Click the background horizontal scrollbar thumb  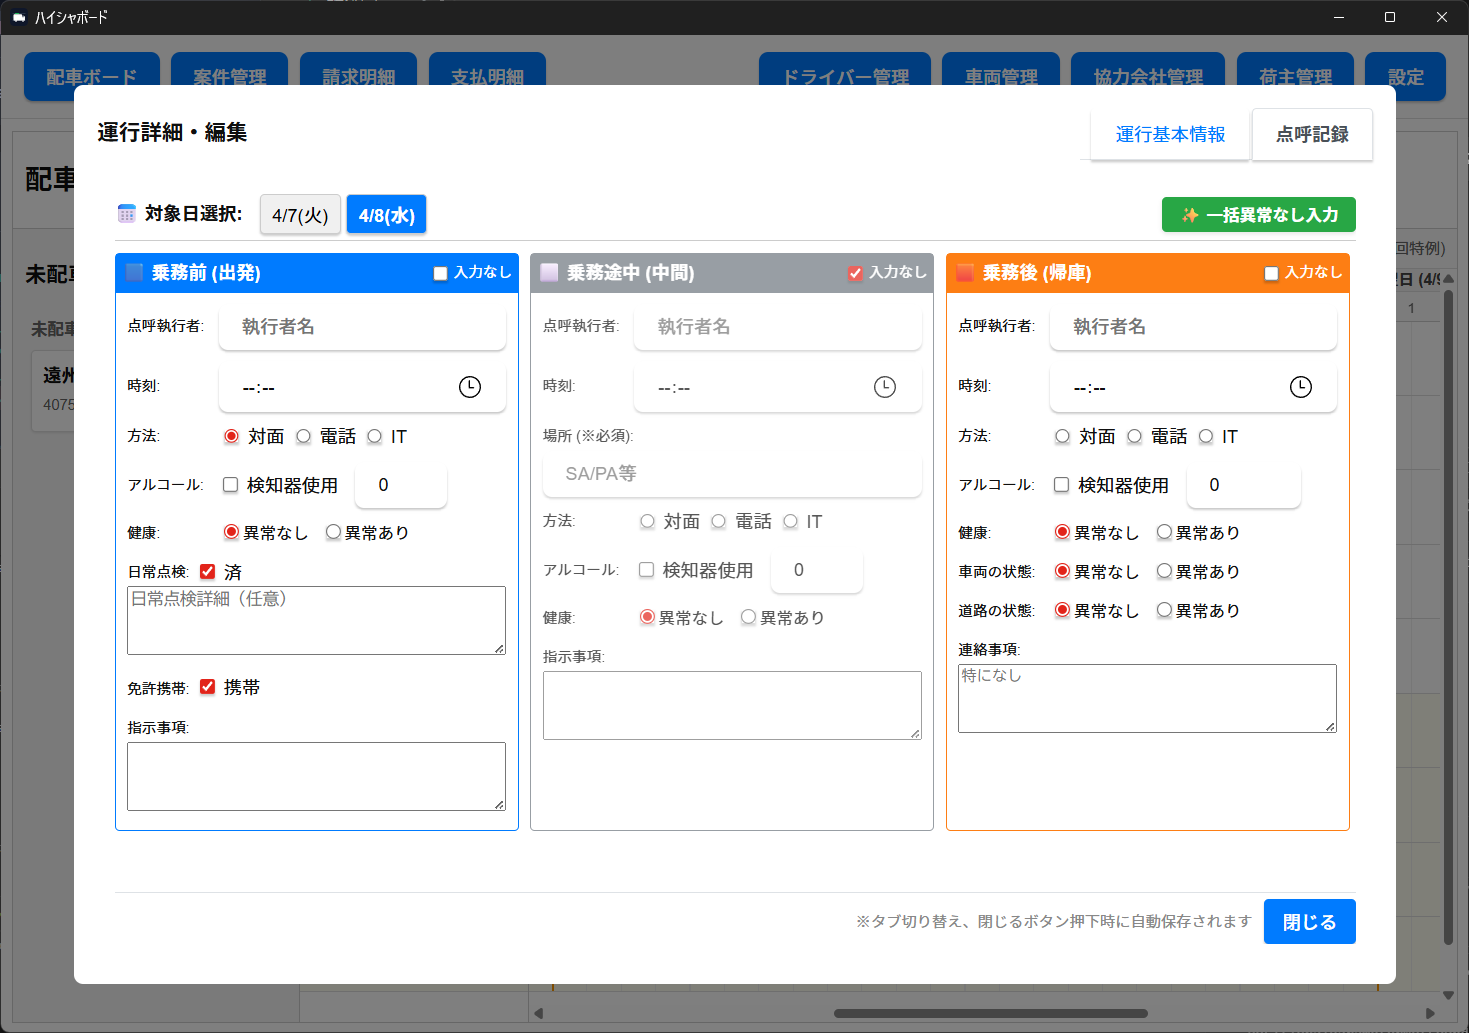click(991, 1013)
